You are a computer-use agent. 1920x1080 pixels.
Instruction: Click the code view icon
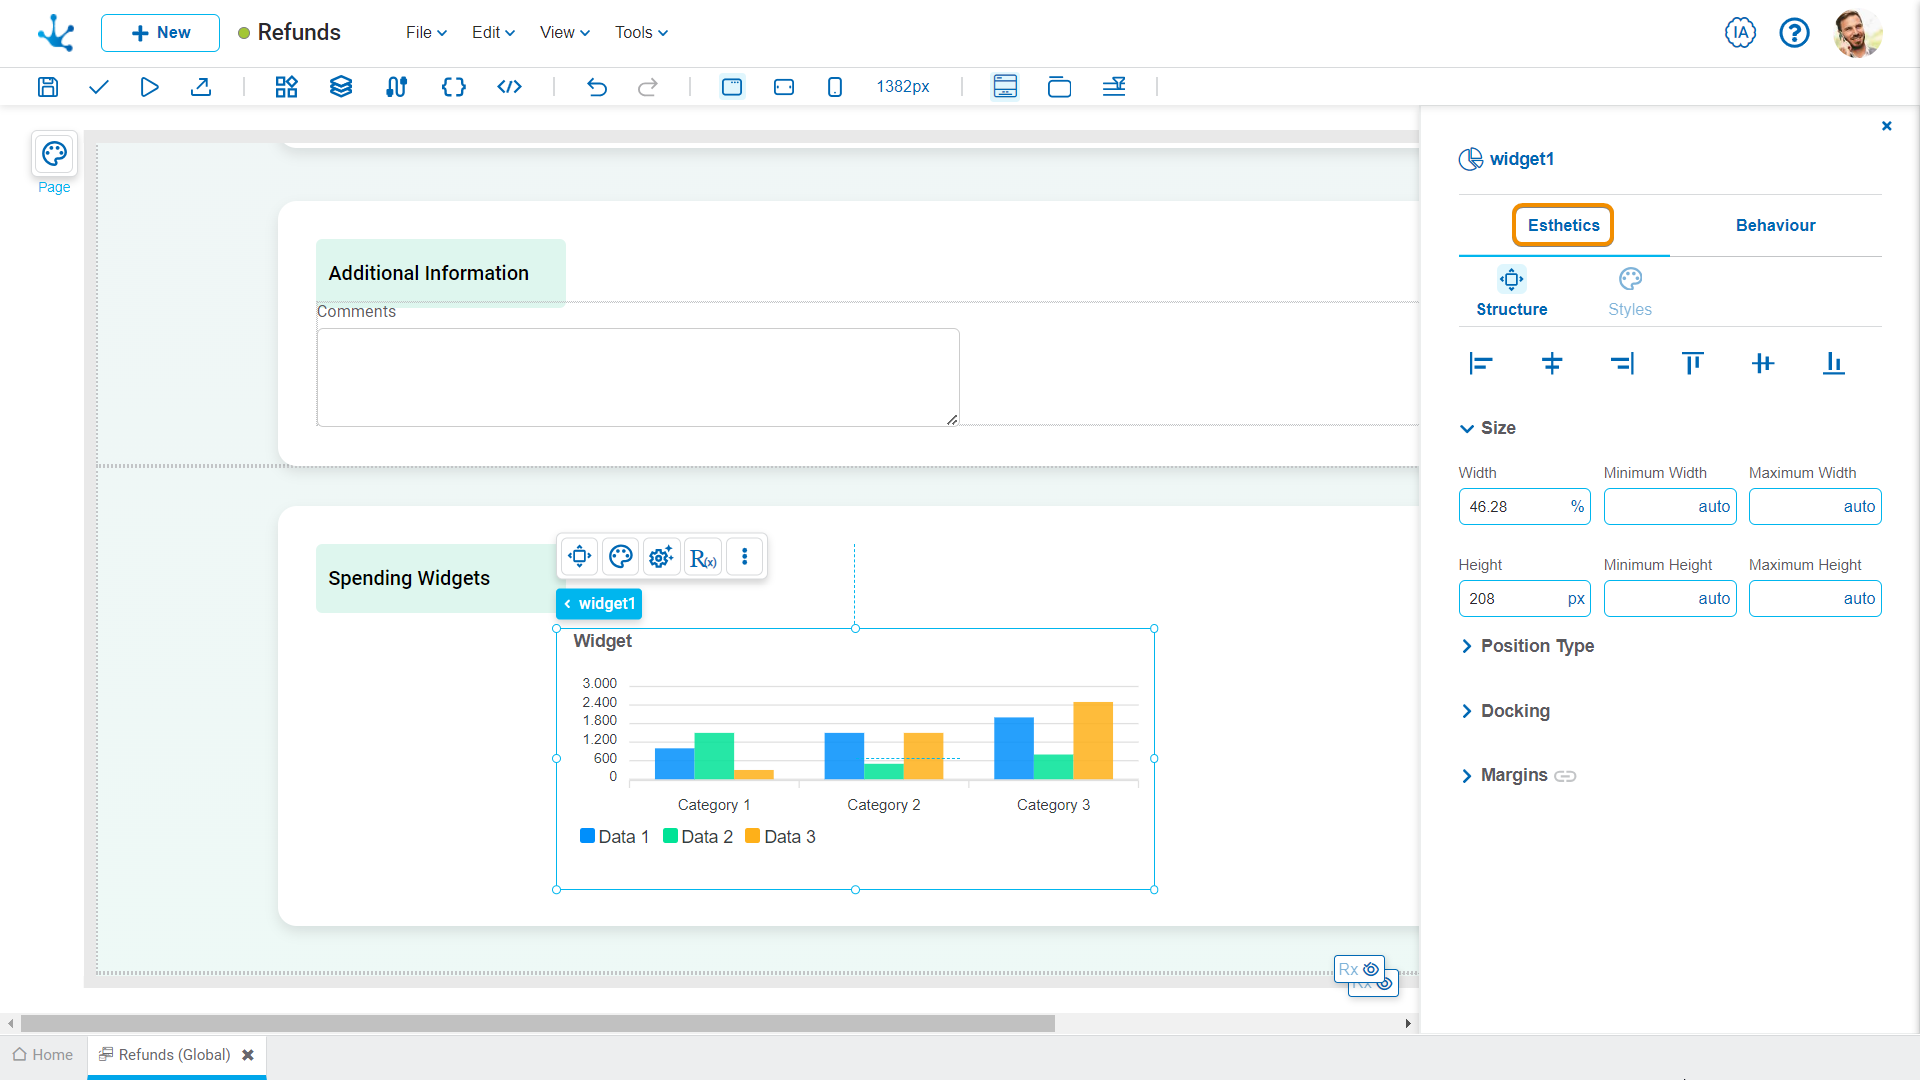point(509,87)
